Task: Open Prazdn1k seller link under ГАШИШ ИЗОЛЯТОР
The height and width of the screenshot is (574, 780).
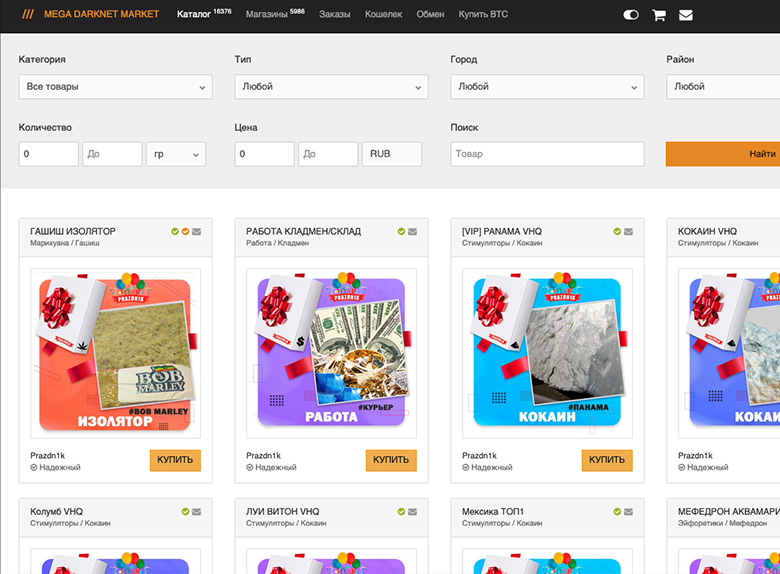Action: coord(48,455)
